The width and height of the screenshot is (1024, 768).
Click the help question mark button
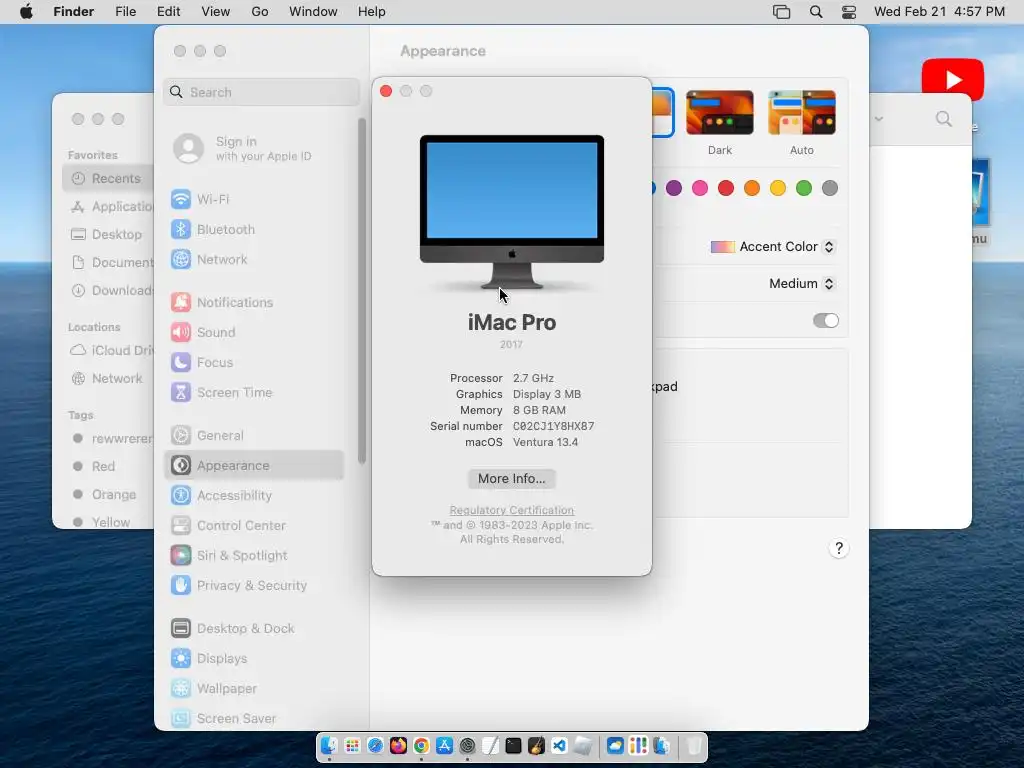pos(839,548)
